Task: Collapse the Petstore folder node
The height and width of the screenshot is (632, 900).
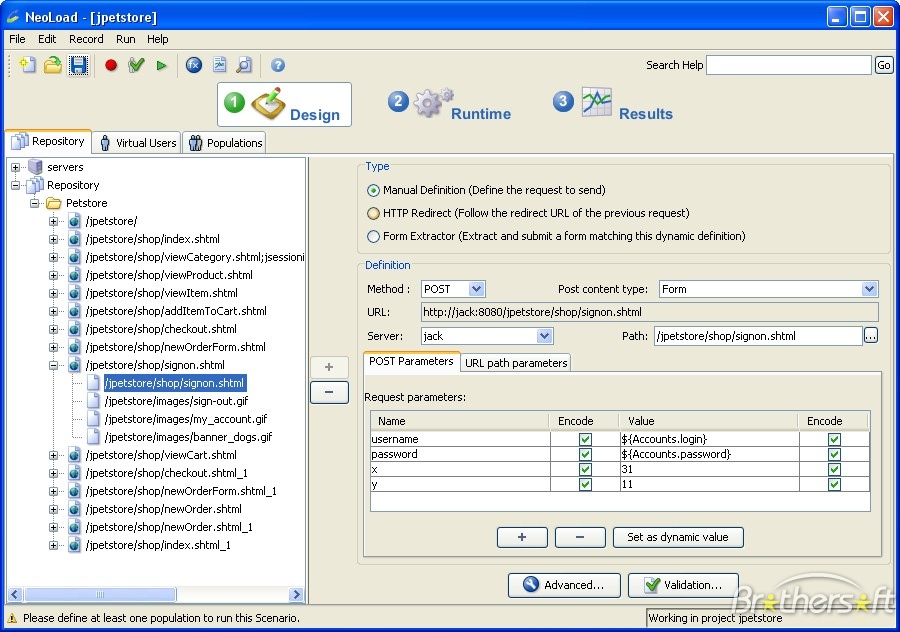Action: coord(34,203)
